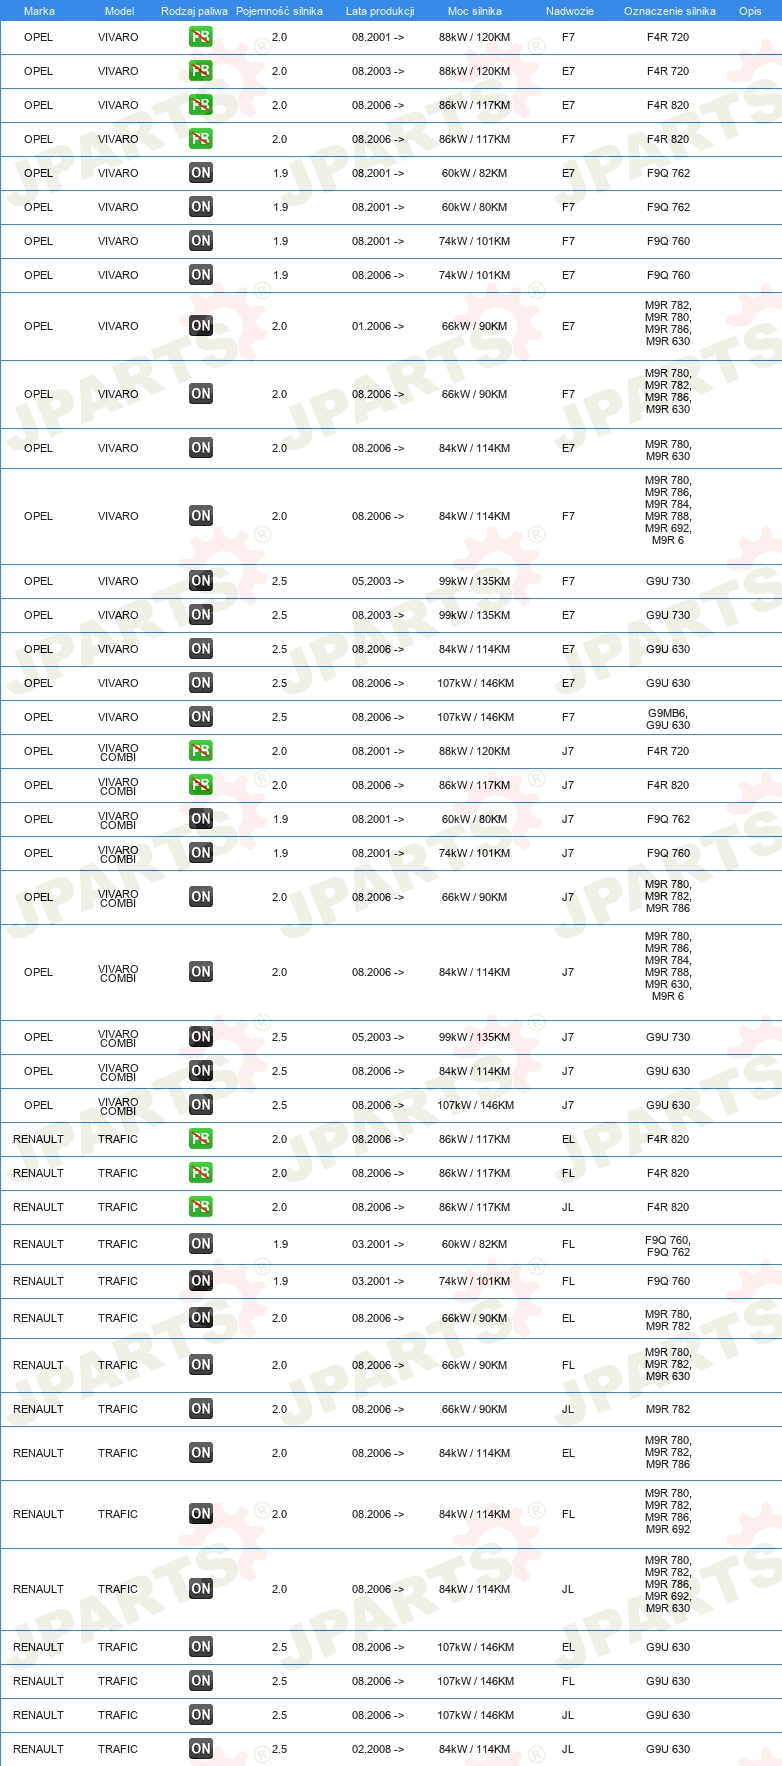Select ON icon in Vivaro Combi F9Q 760 row

(x=201, y=853)
